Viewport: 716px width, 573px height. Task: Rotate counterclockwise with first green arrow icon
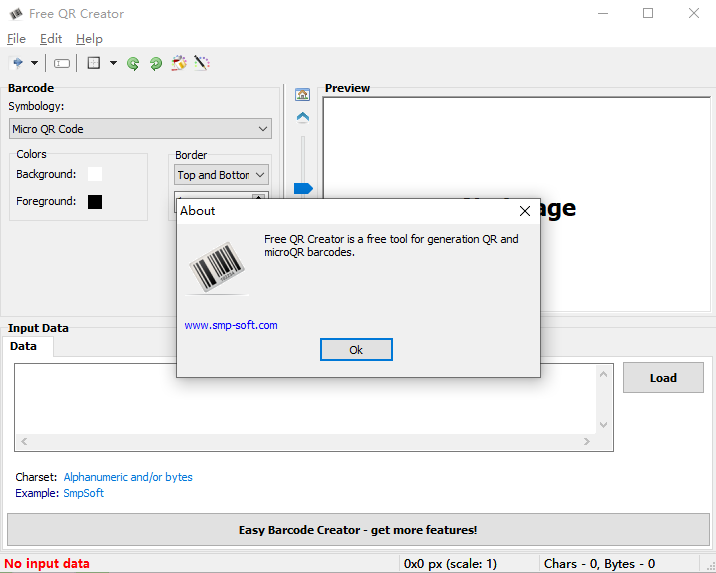pyautogui.click(x=133, y=63)
